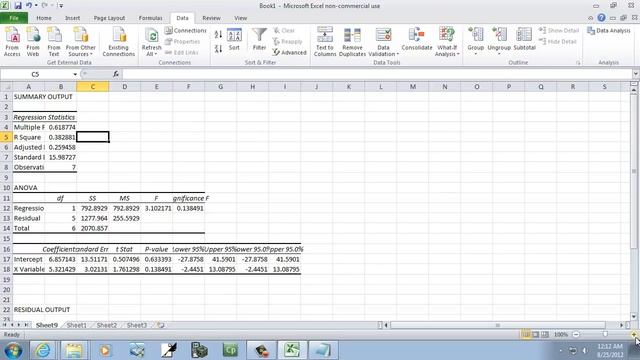
Task: Select column D header
Action: point(124,87)
